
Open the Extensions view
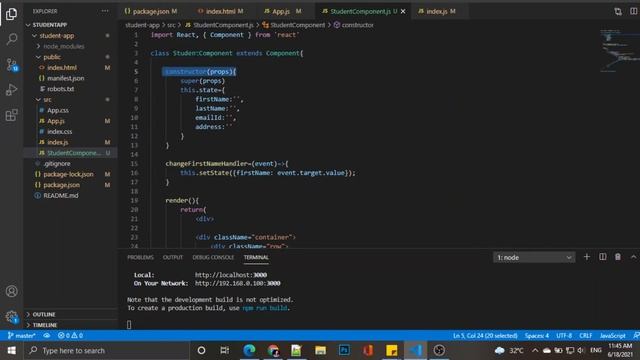pyautogui.click(x=11, y=115)
